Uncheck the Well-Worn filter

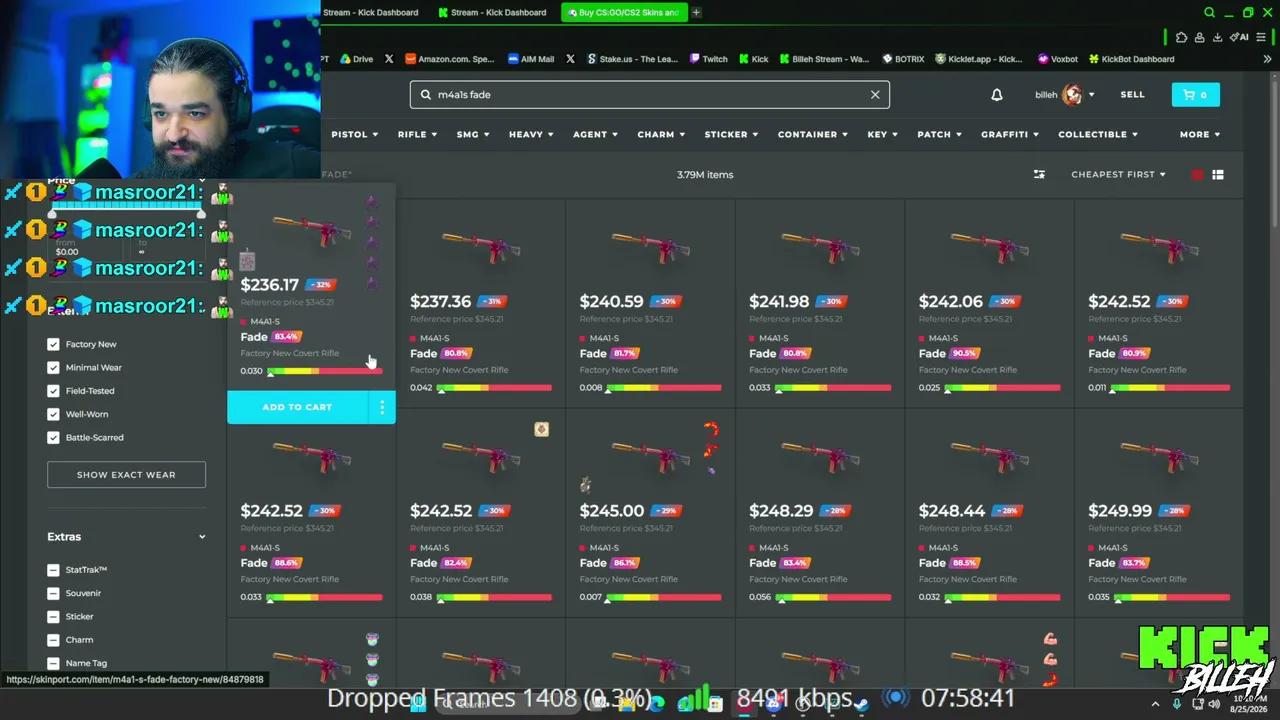[x=53, y=414]
